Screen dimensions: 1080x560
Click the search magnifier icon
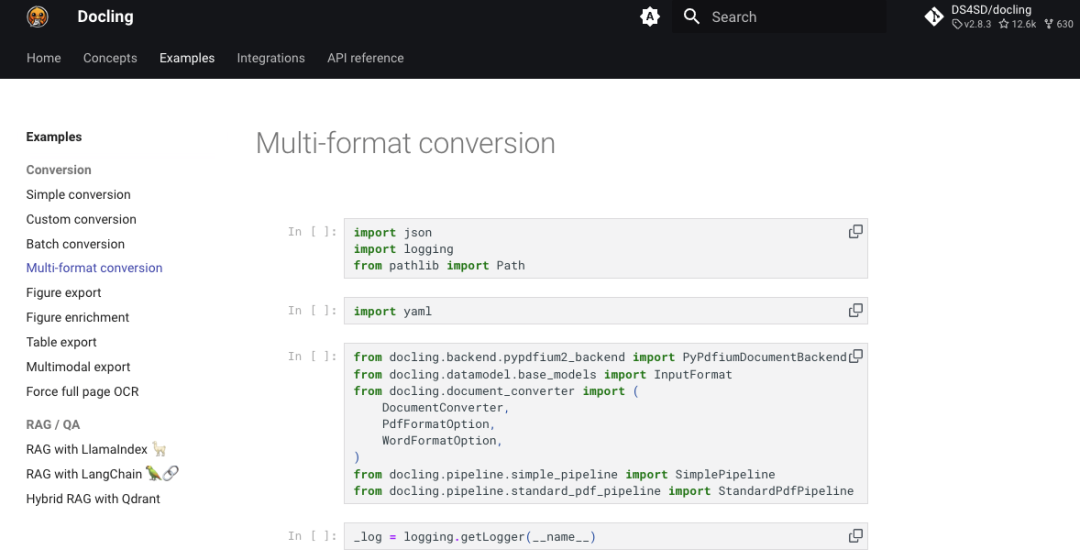[x=691, y=17]
